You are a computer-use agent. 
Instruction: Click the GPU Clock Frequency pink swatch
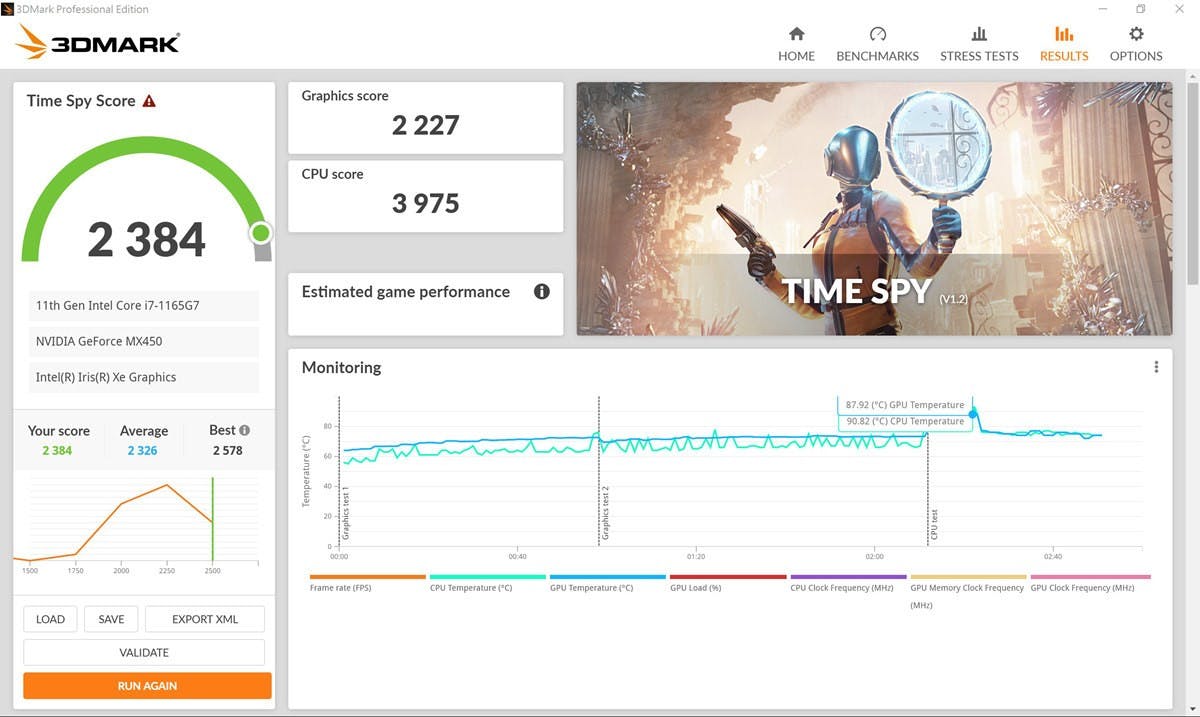[1090, 577]
